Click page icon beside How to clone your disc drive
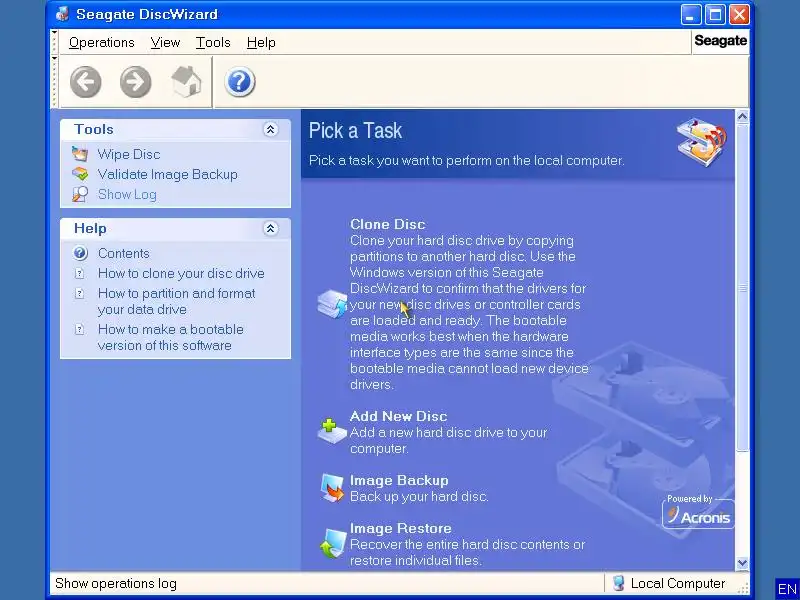 click(80, 273)
